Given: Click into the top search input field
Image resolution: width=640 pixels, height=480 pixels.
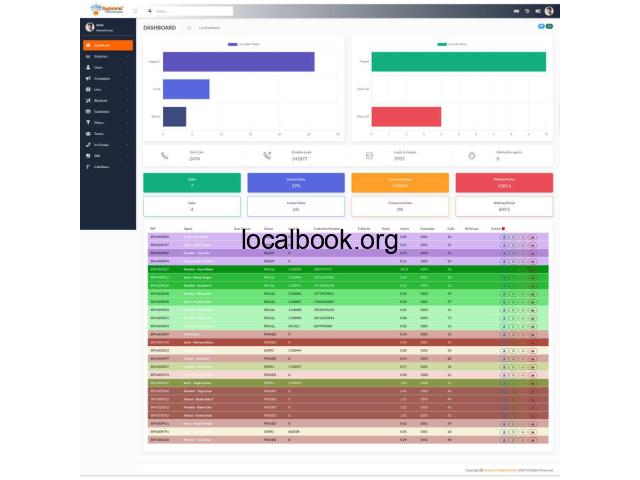Looking at the screenshot, I should pos(193,11).
